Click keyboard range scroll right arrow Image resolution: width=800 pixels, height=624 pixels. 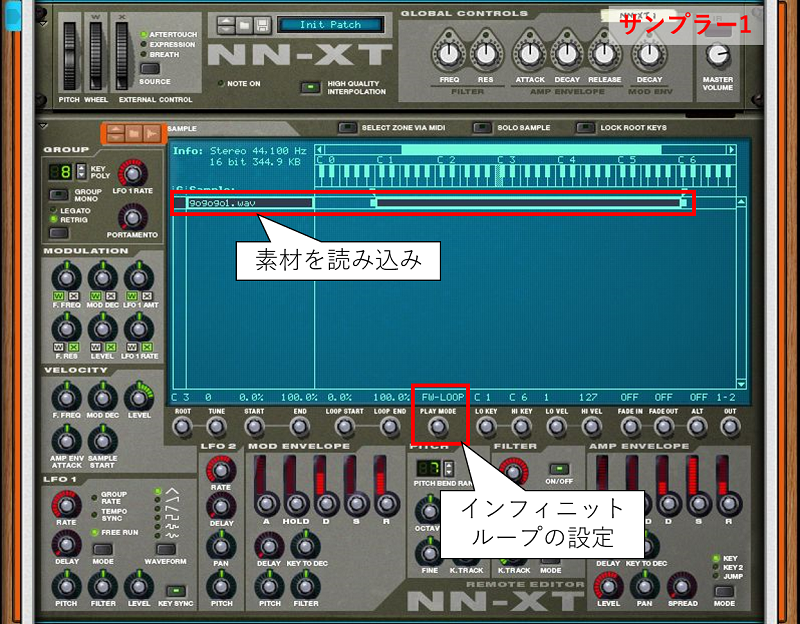pos(731,149)
